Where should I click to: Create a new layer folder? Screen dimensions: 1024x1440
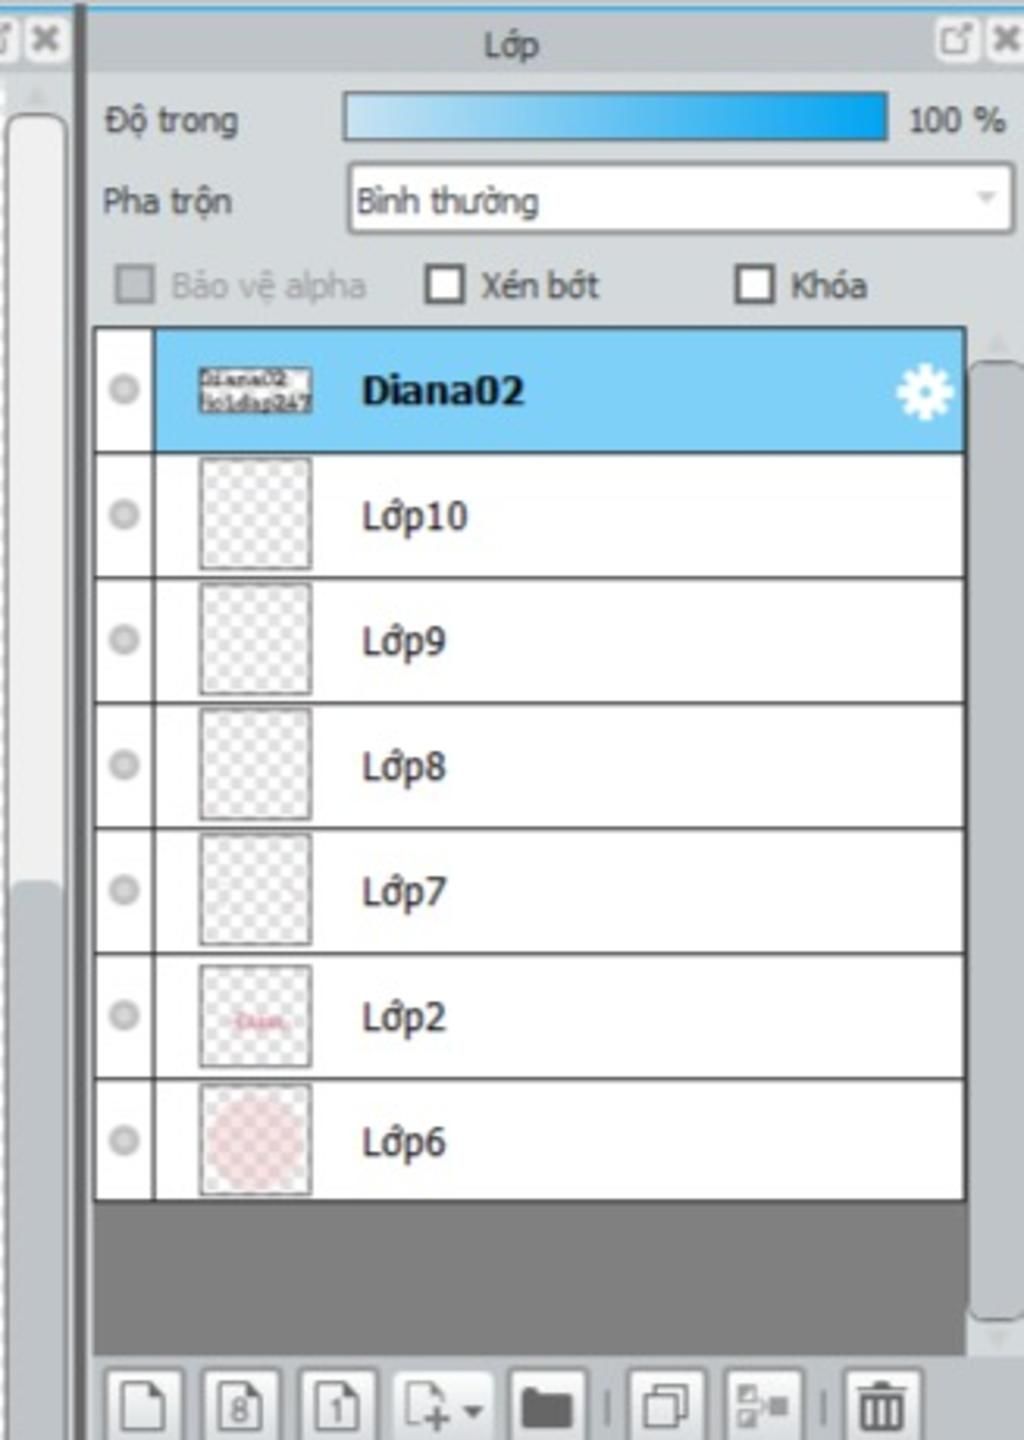pos(547,1405)
